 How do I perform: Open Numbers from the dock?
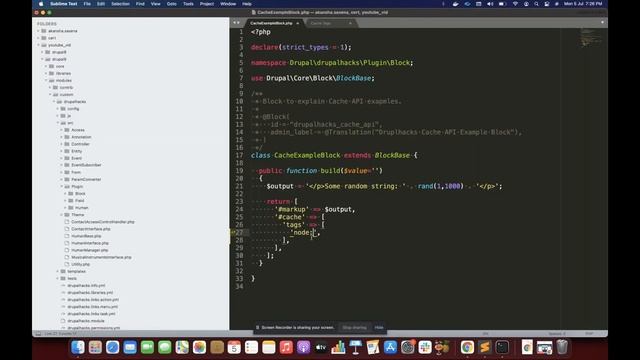pyautogui.click(x=338, y=347)
